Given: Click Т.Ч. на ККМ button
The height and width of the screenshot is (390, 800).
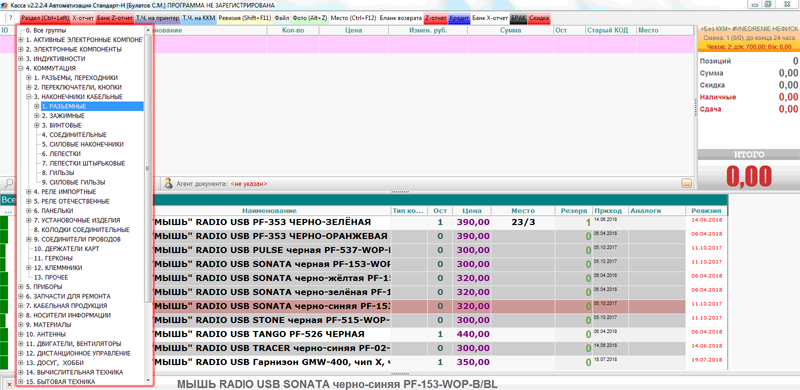Looking at the screenshot, I should click(x=199, y=18).
